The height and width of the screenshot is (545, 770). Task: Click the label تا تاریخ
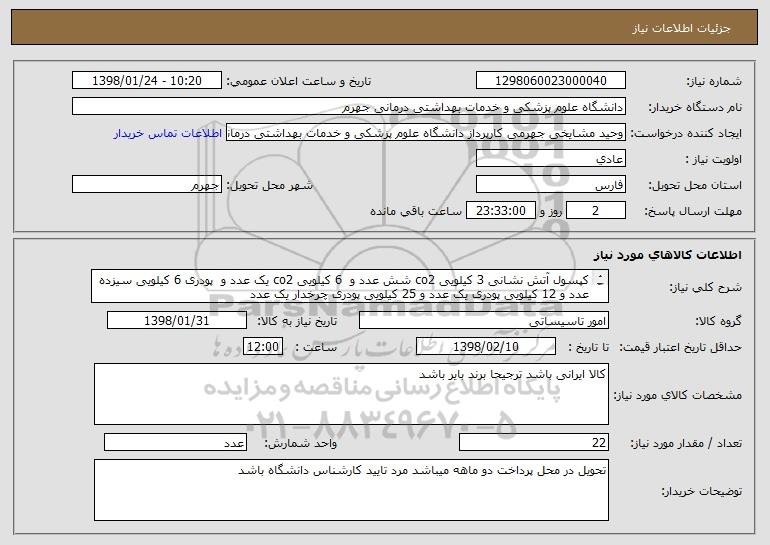click(588, 347)
